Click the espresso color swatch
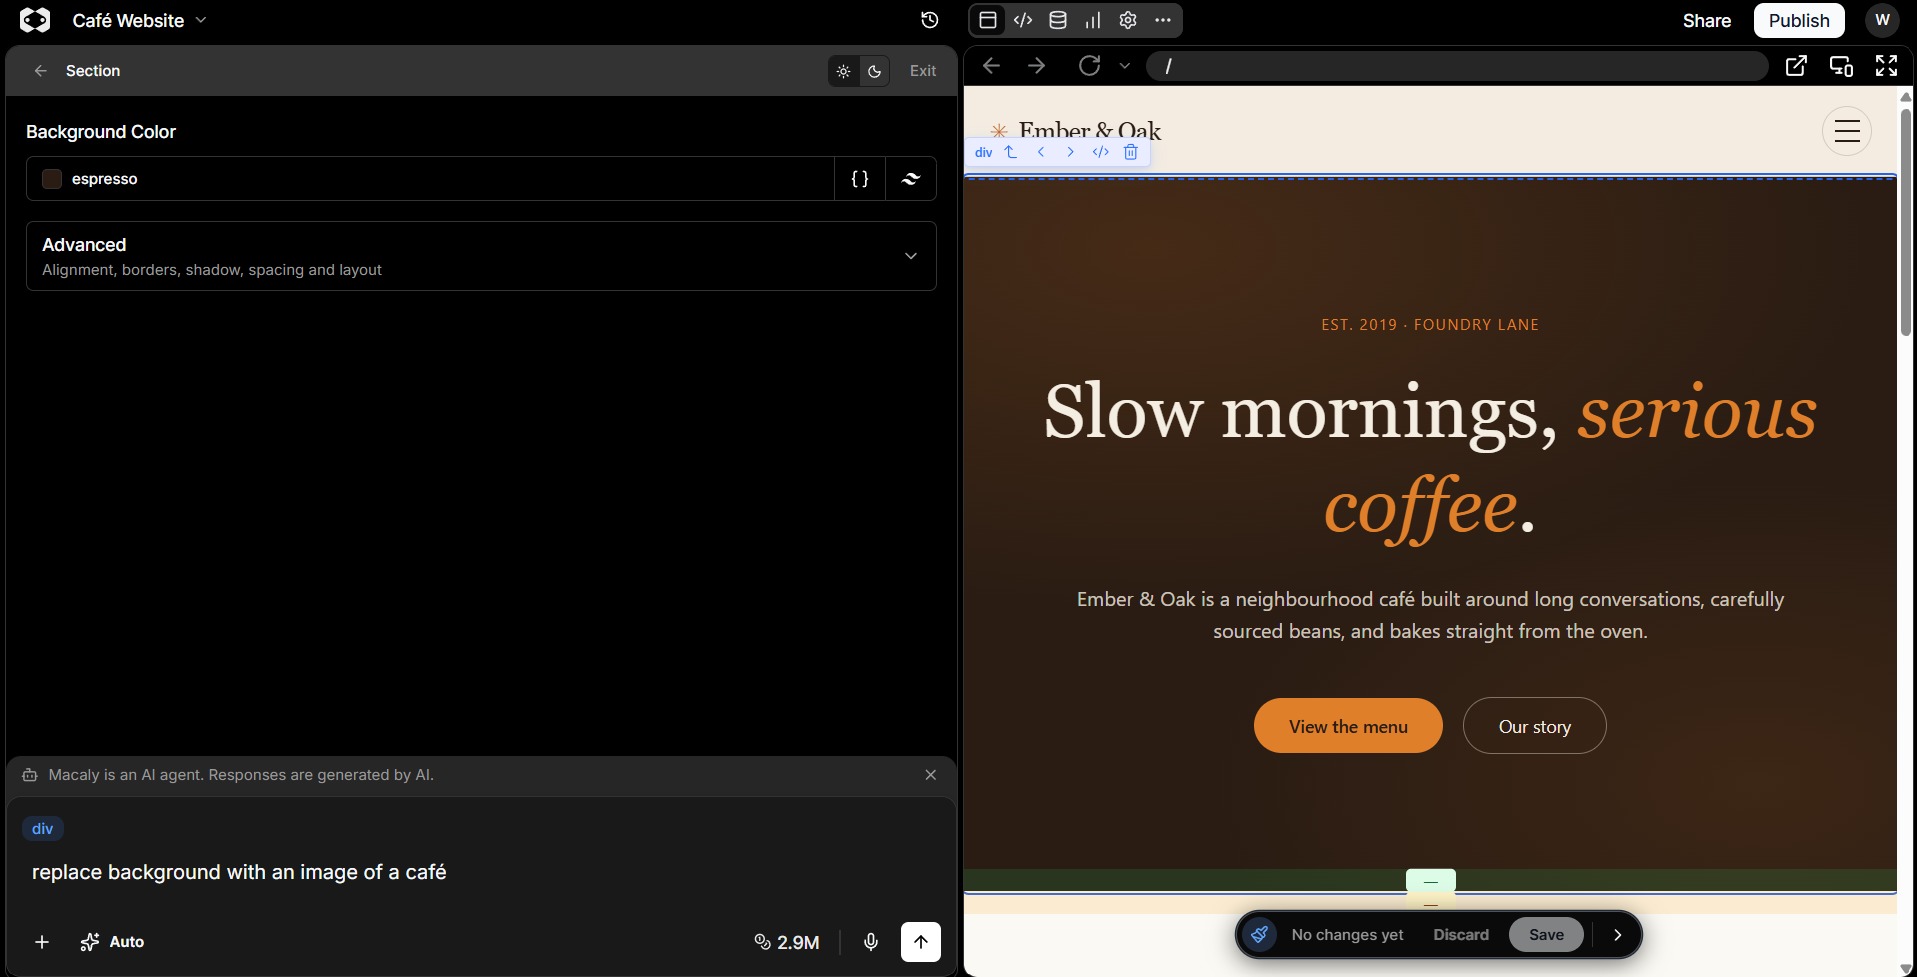The image size is (1917, 977). (x=52, y=179)
